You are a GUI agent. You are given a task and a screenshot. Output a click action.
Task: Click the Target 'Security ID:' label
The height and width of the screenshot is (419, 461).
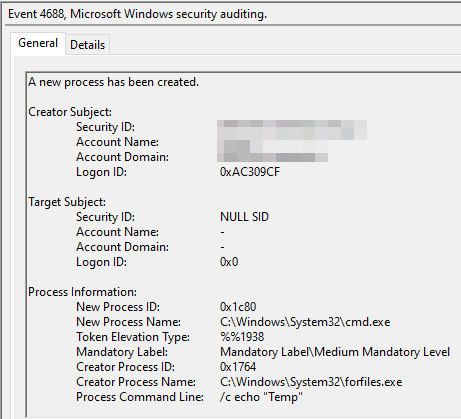[105, 217]
